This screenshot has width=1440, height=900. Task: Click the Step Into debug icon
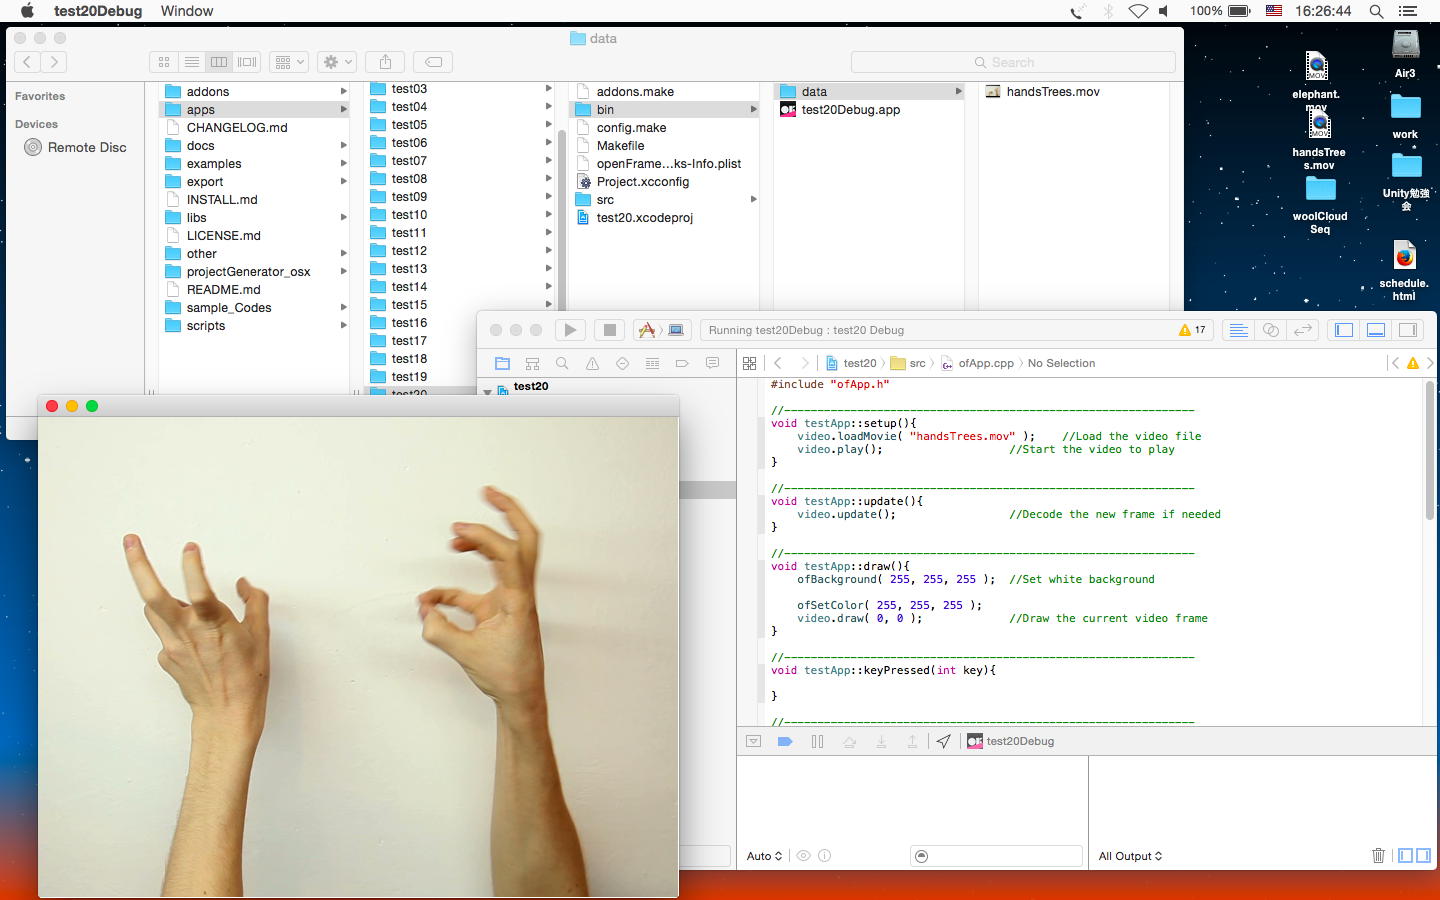[x=881, y=741]
